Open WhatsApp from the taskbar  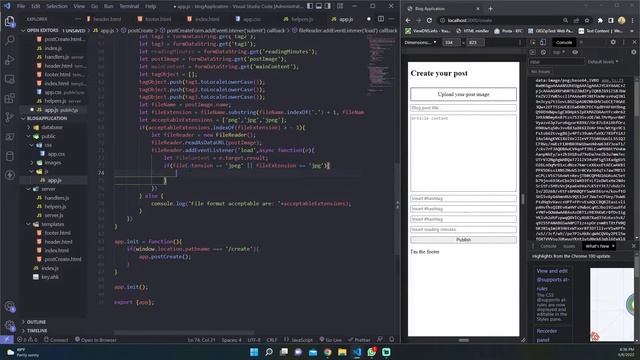371,352
